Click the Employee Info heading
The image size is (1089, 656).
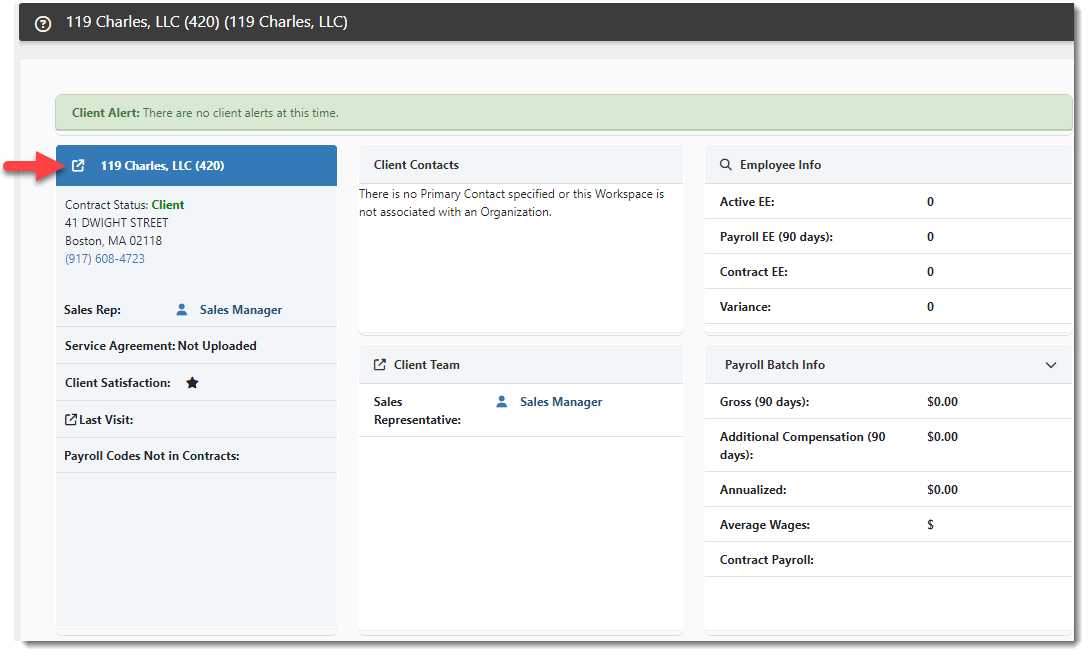(780, 165)
